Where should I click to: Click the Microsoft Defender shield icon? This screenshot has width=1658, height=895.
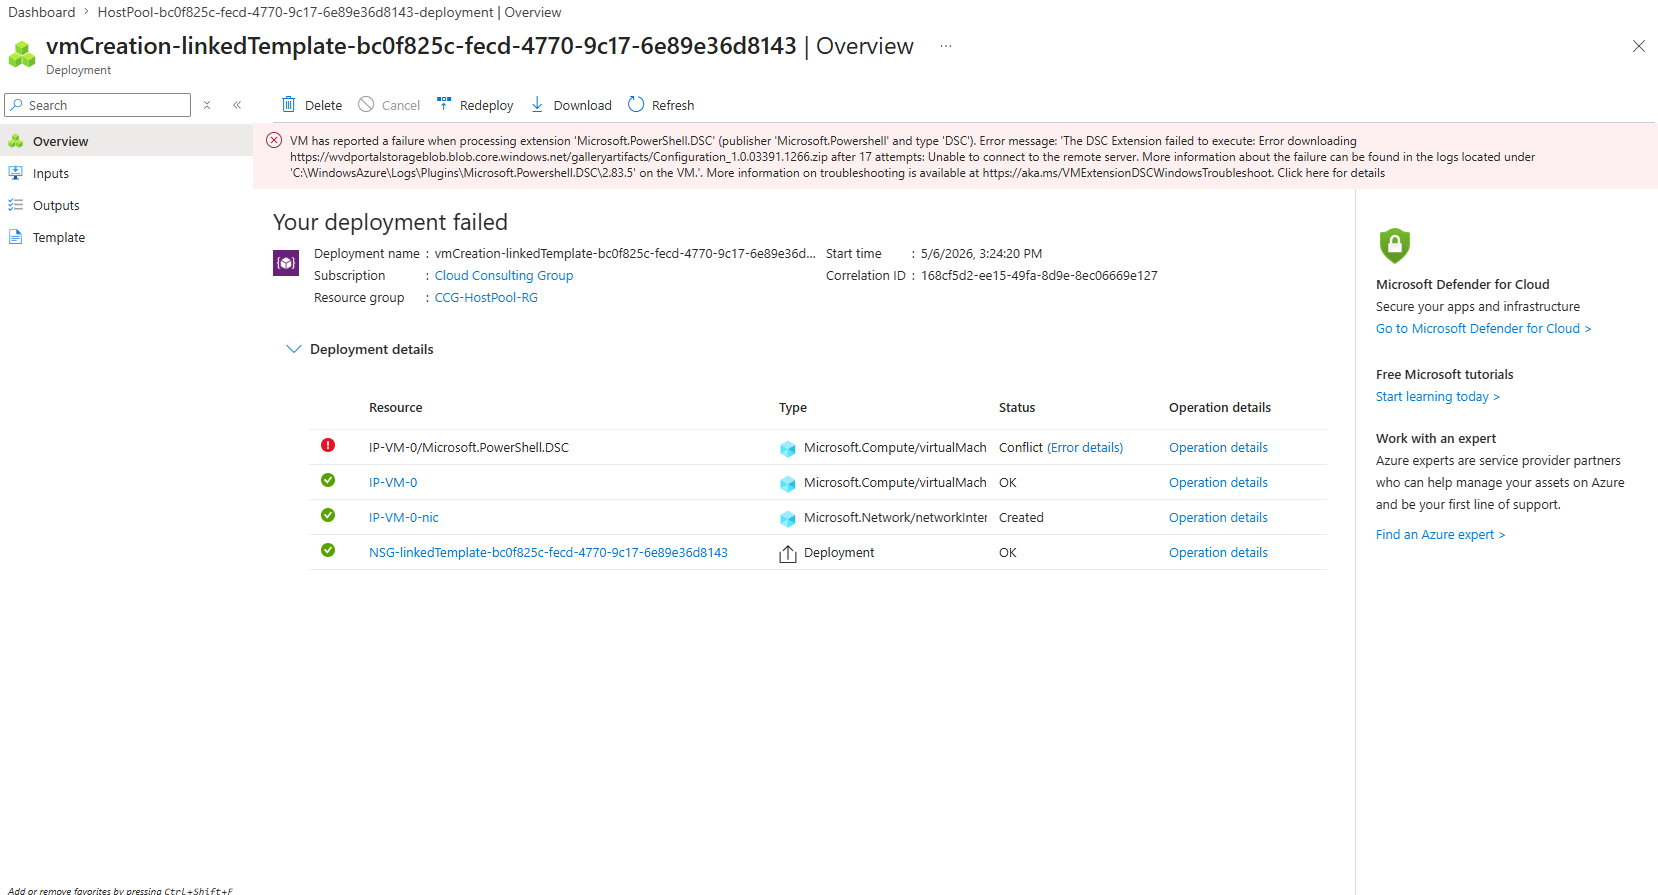pos(1394,245)
